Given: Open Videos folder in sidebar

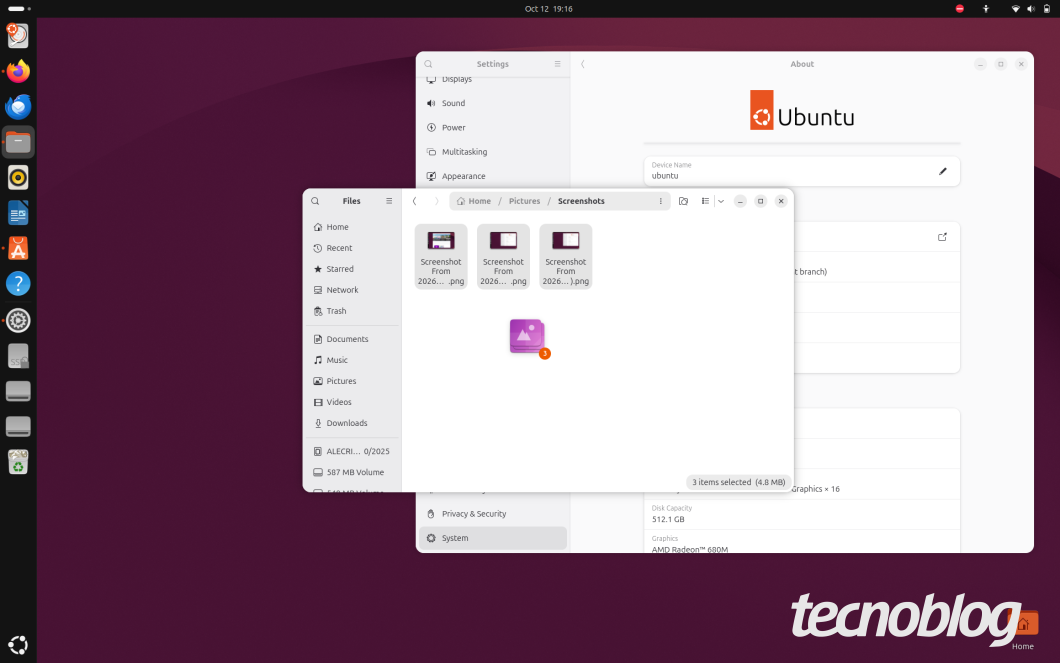Looking at the screenshot, I should tap(353, 402).
